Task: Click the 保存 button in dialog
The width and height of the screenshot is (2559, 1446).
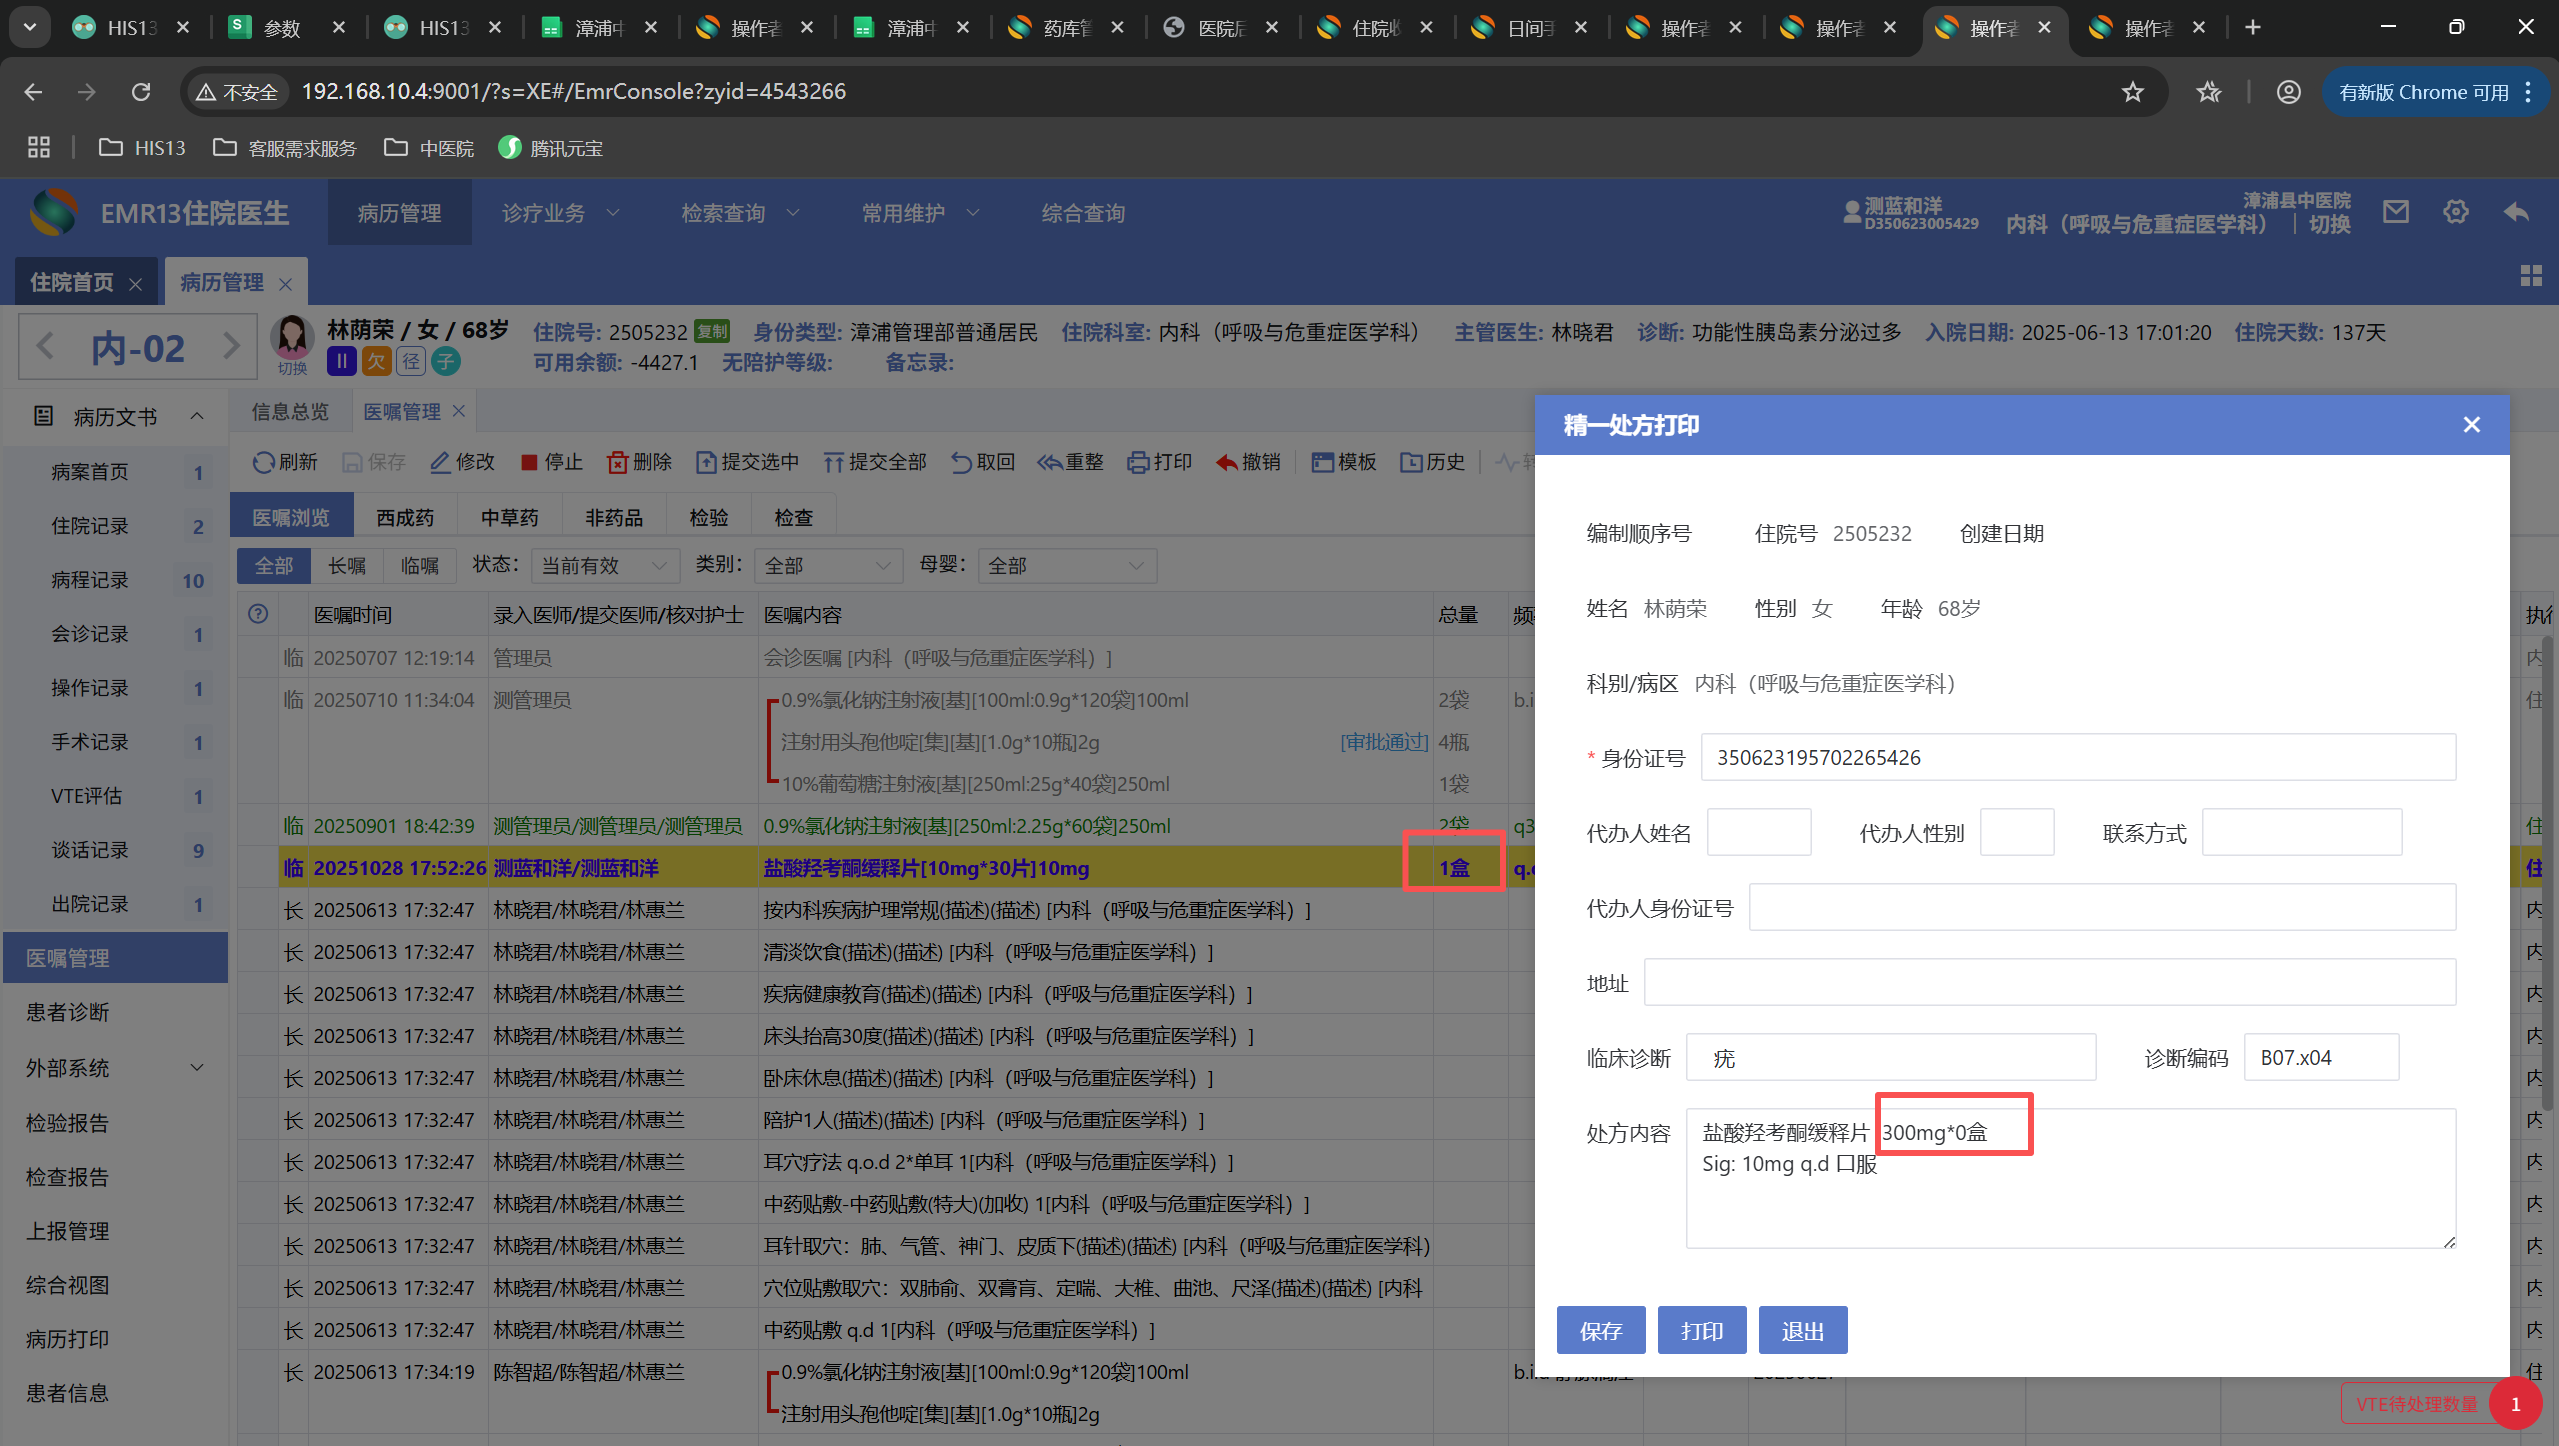Action: 1600,1331
